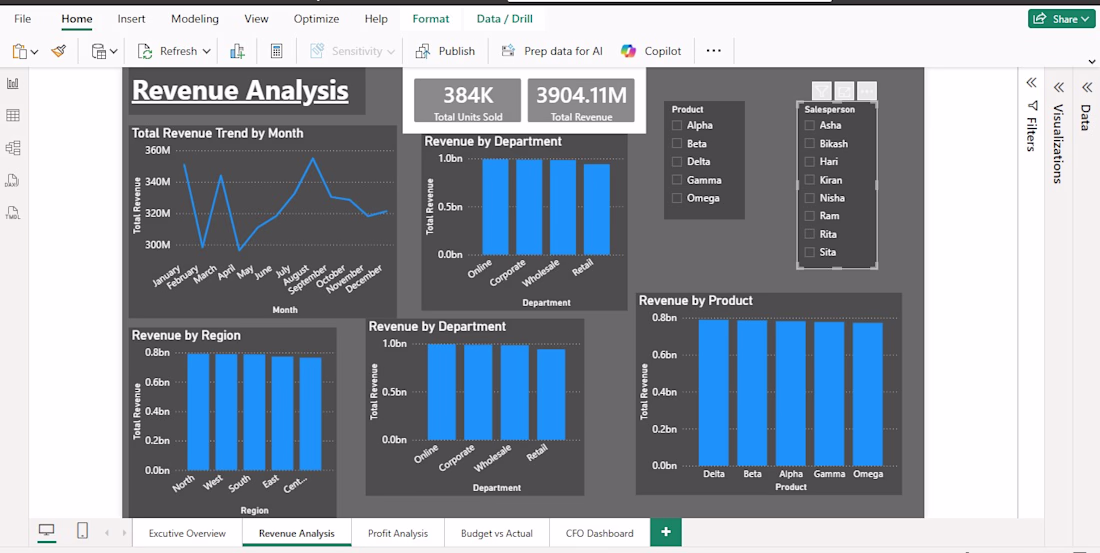Switch to Report view in left sidebar
Image resolution: width=1100 pixels, height=553 pixels.
[13, 84]
